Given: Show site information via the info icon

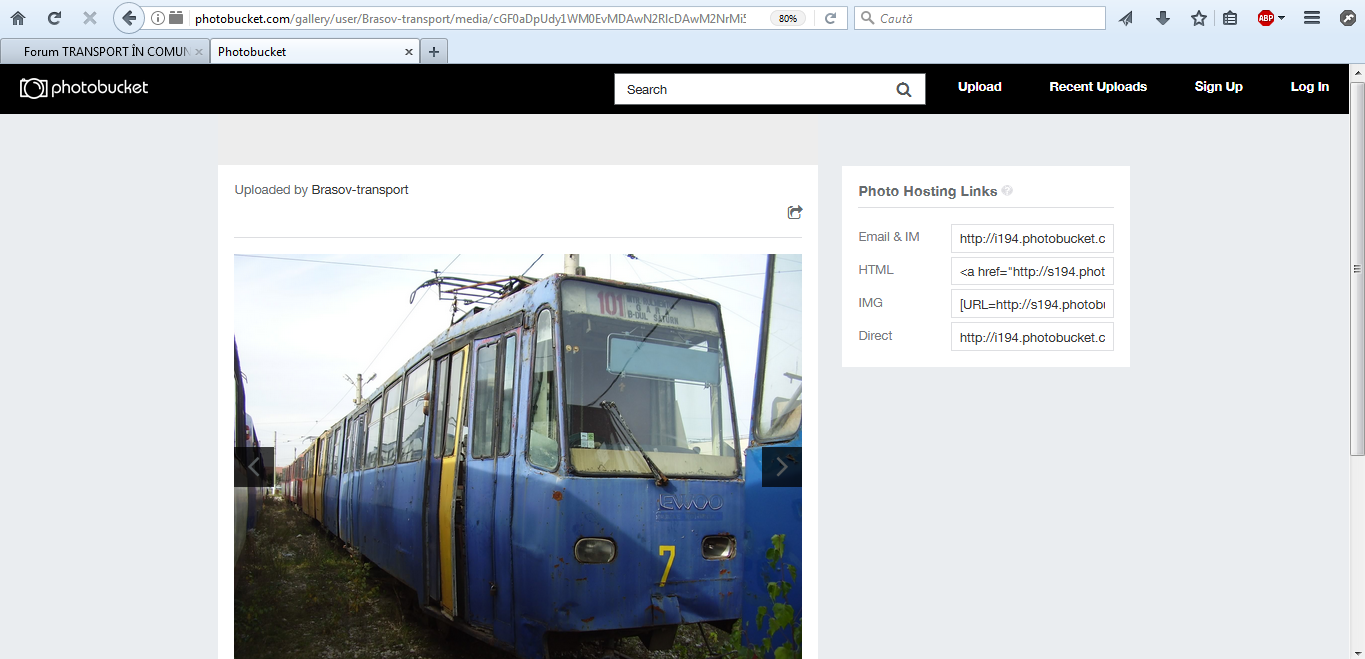Looking at the screenshot, I should pyautogui.click(x=158, y=18).
